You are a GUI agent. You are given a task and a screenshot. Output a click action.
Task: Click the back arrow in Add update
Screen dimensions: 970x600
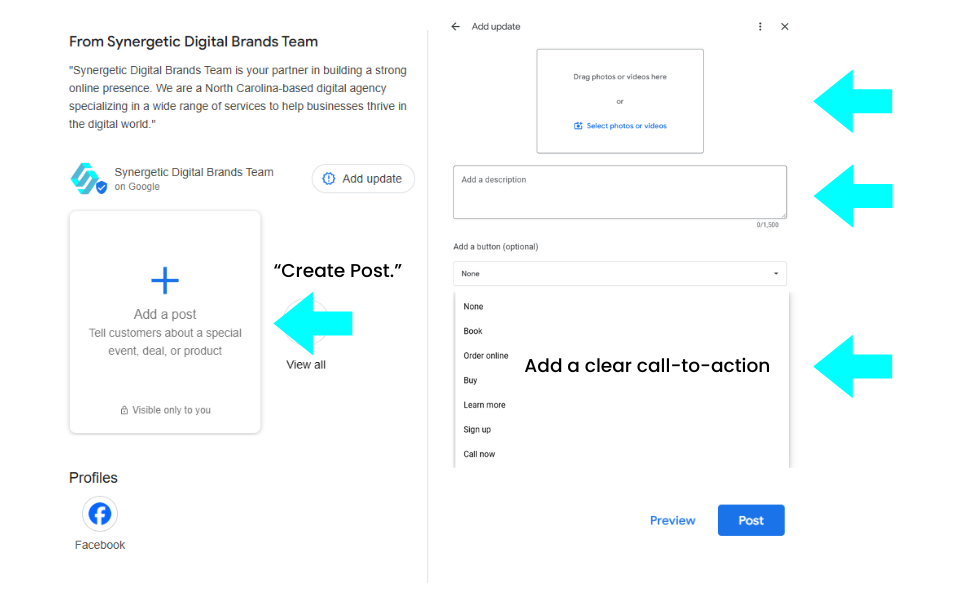click(456, 27)
